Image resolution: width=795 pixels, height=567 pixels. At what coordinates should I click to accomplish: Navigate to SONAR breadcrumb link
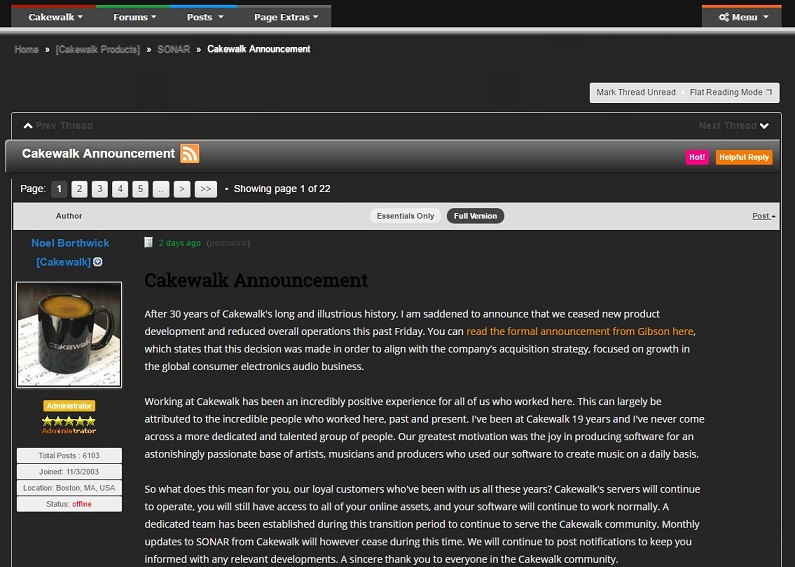(173, 49)
